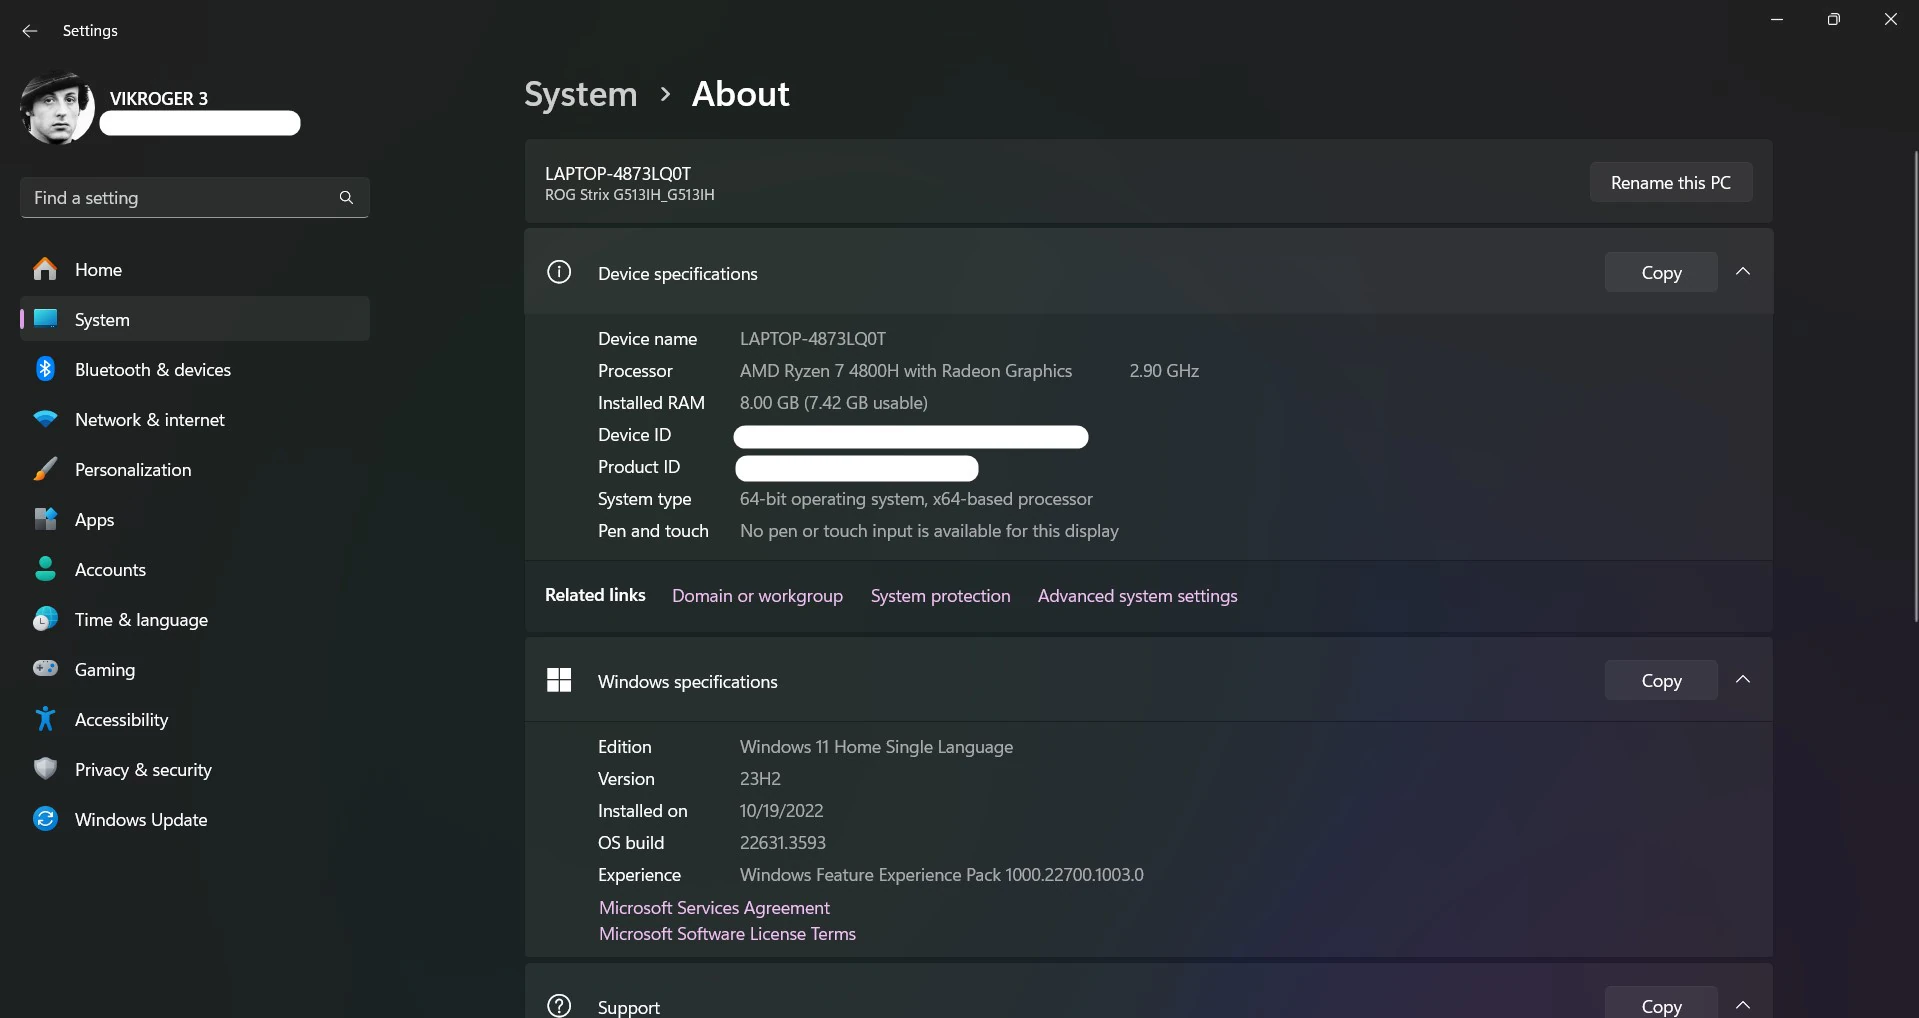Click the OS build 22631.3593 value

click(783, 843)
